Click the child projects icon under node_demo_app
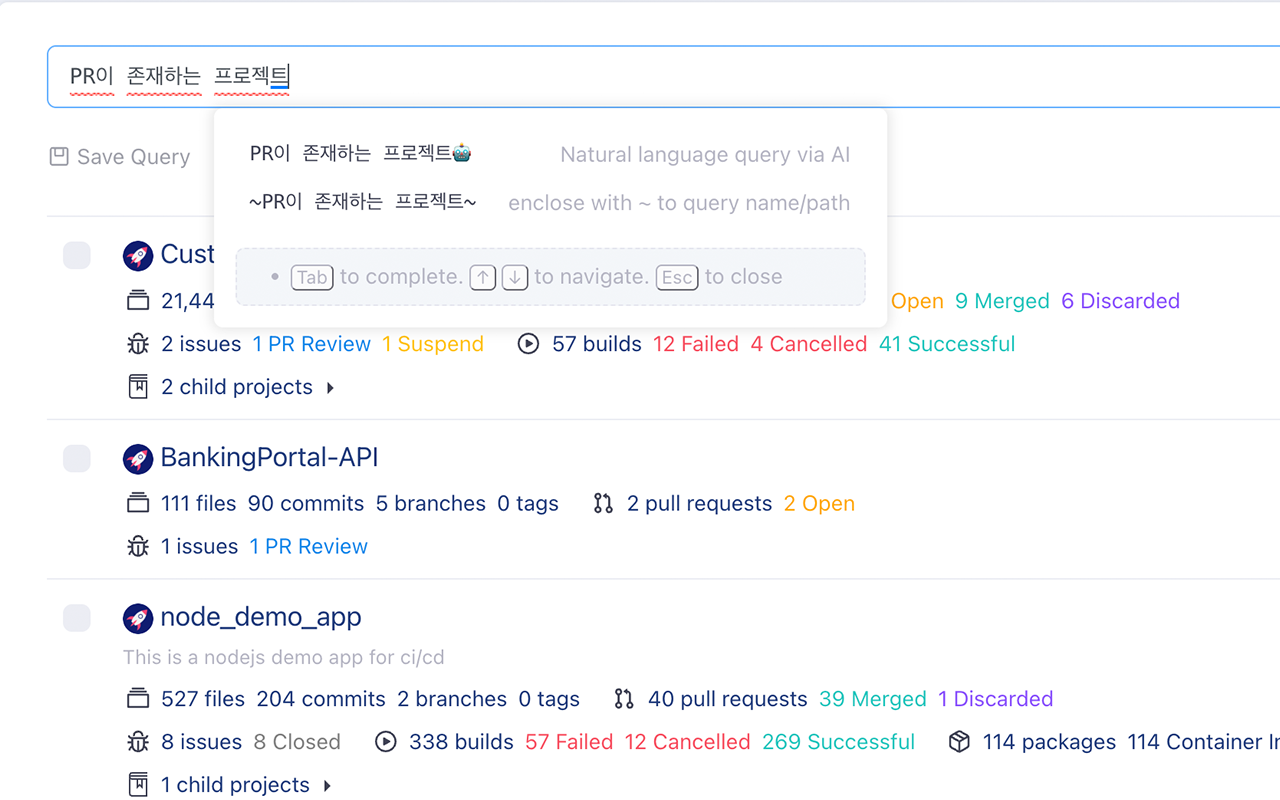 coord(138,785)
